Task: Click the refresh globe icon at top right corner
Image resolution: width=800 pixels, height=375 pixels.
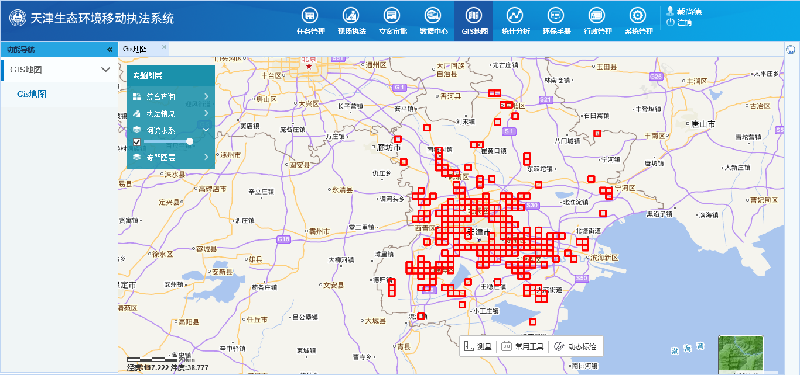Action: click(791, 49)
